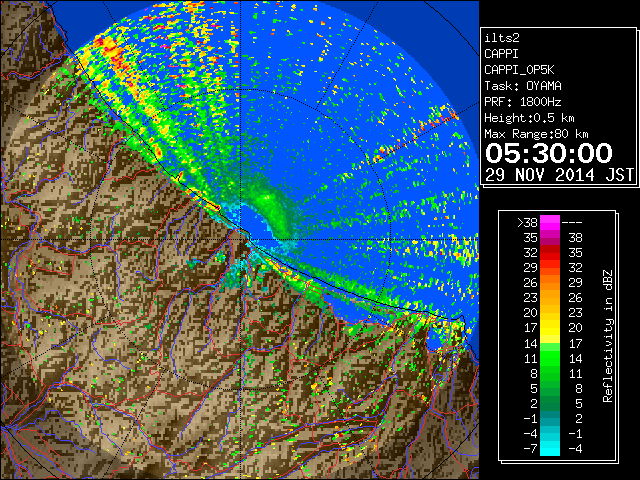Click the cyan -7 dBZ color swatch
Screen dimensions: 640x480
(550, 449)
